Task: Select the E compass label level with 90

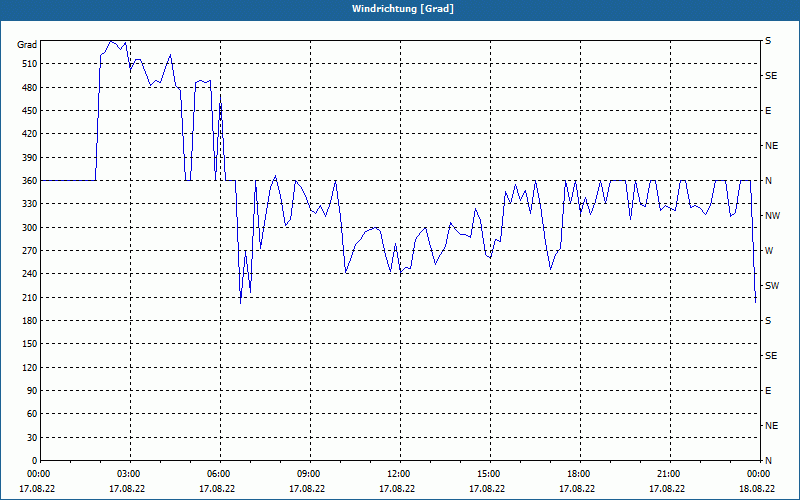Action: click(768, 391)
